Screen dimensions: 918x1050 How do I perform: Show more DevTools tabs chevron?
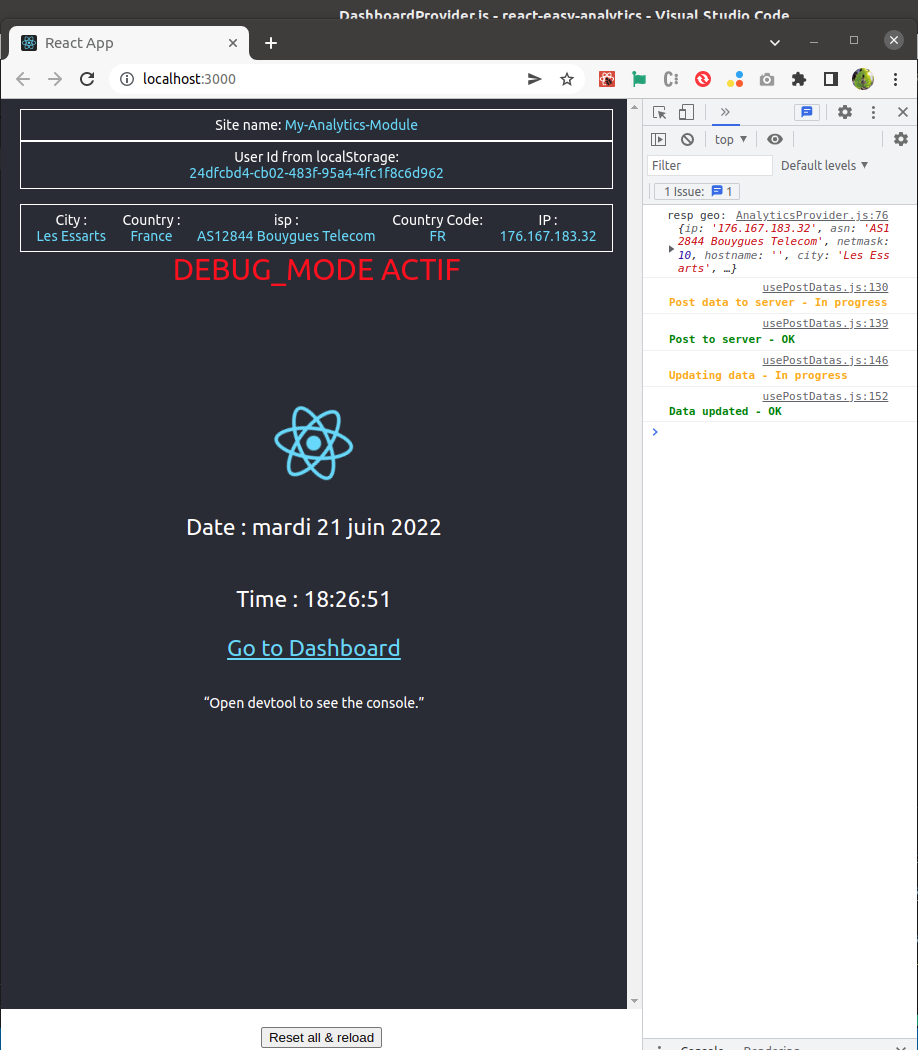pyautogui.click(x=725, y=112)
